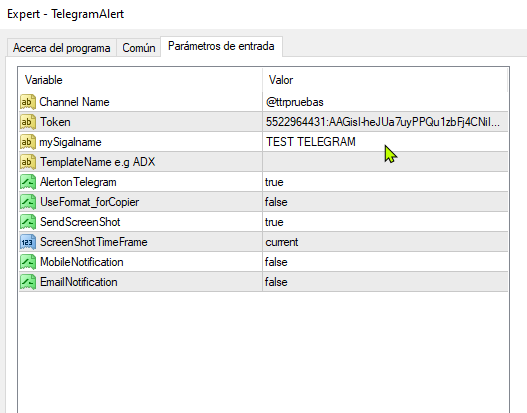
Task: Click the Valor column header
Action: pyautogui.click(x=385, y=80)
